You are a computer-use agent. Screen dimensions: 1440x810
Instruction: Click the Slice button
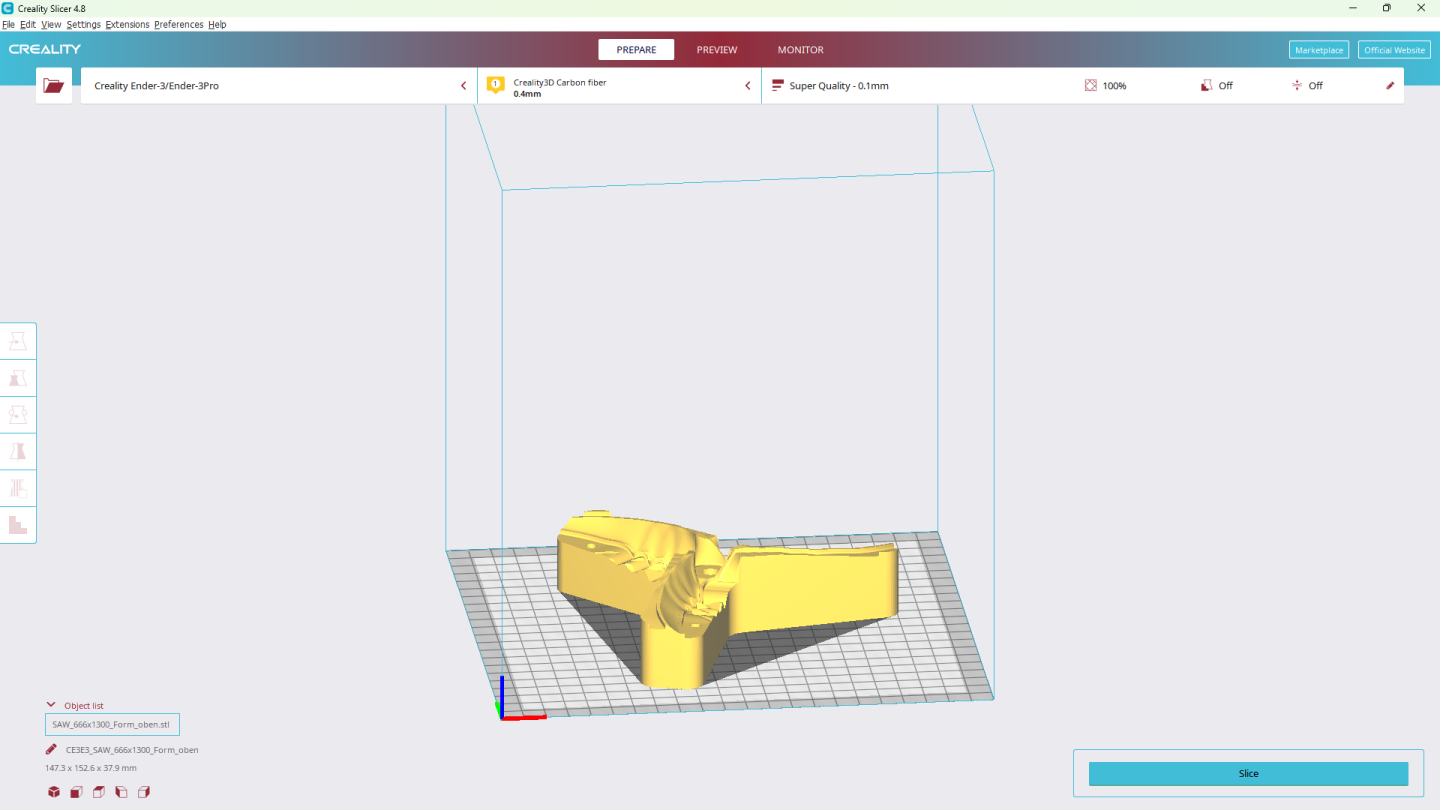[1248, 774]
